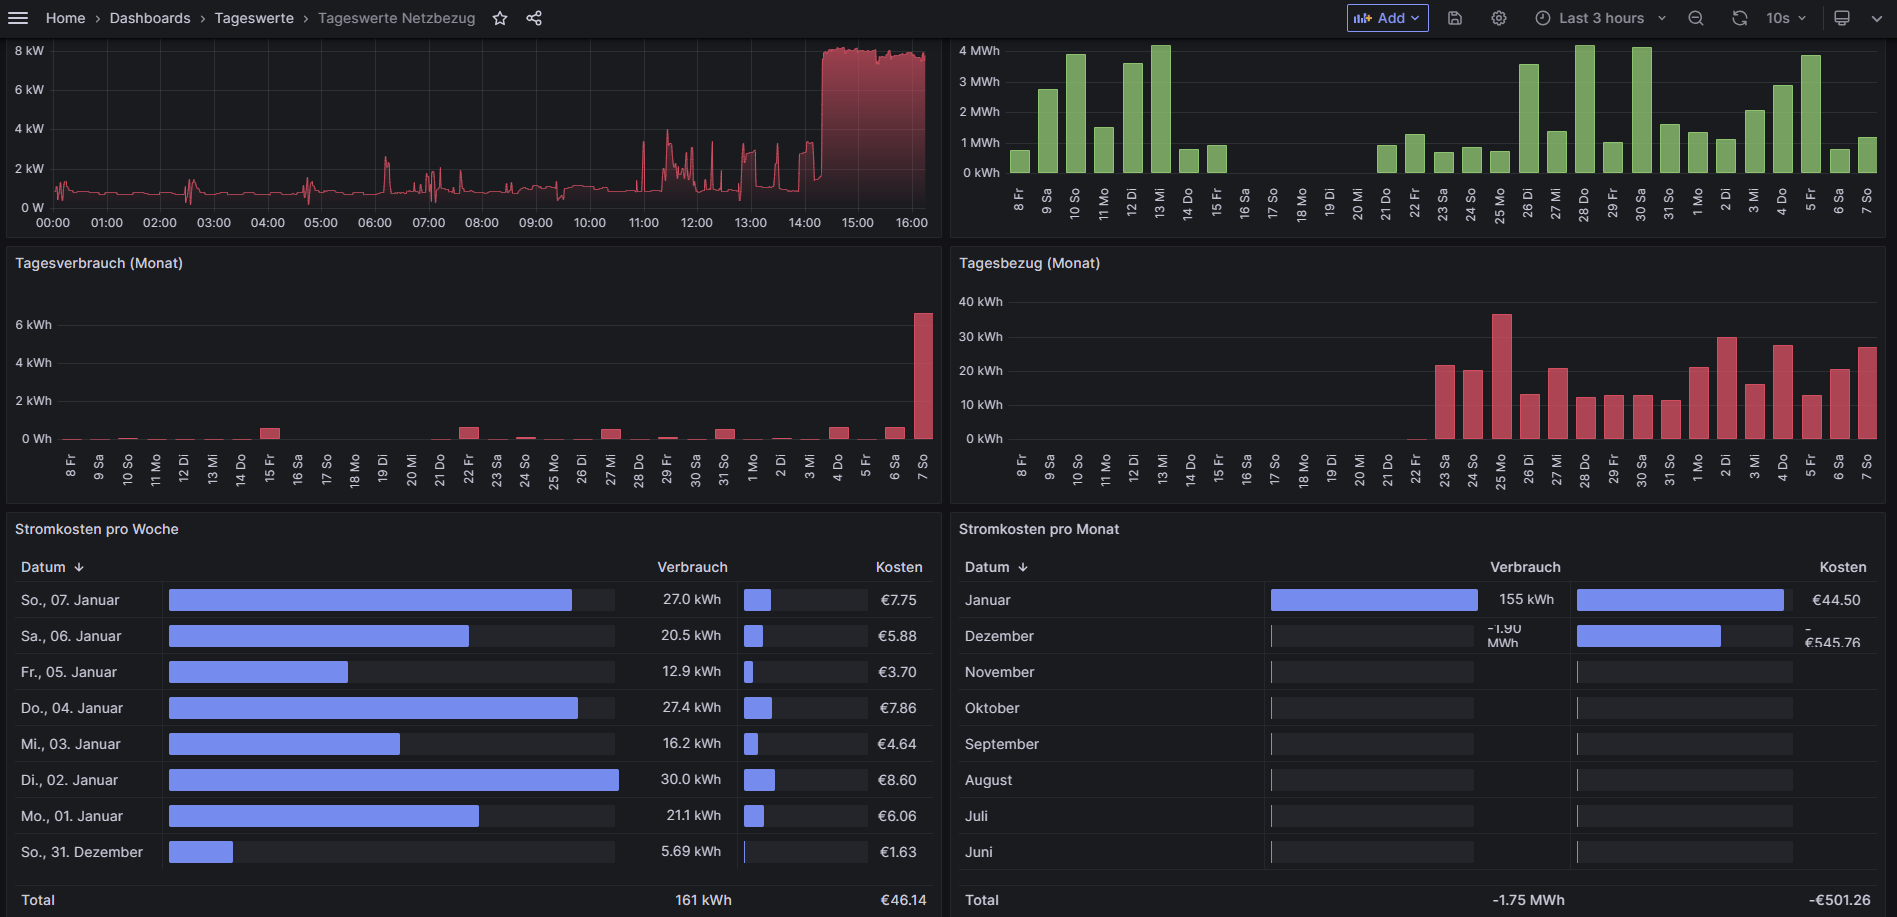1897x917 pixels.
Task: Select the So., 31. Dezember row
Action: 474,852
